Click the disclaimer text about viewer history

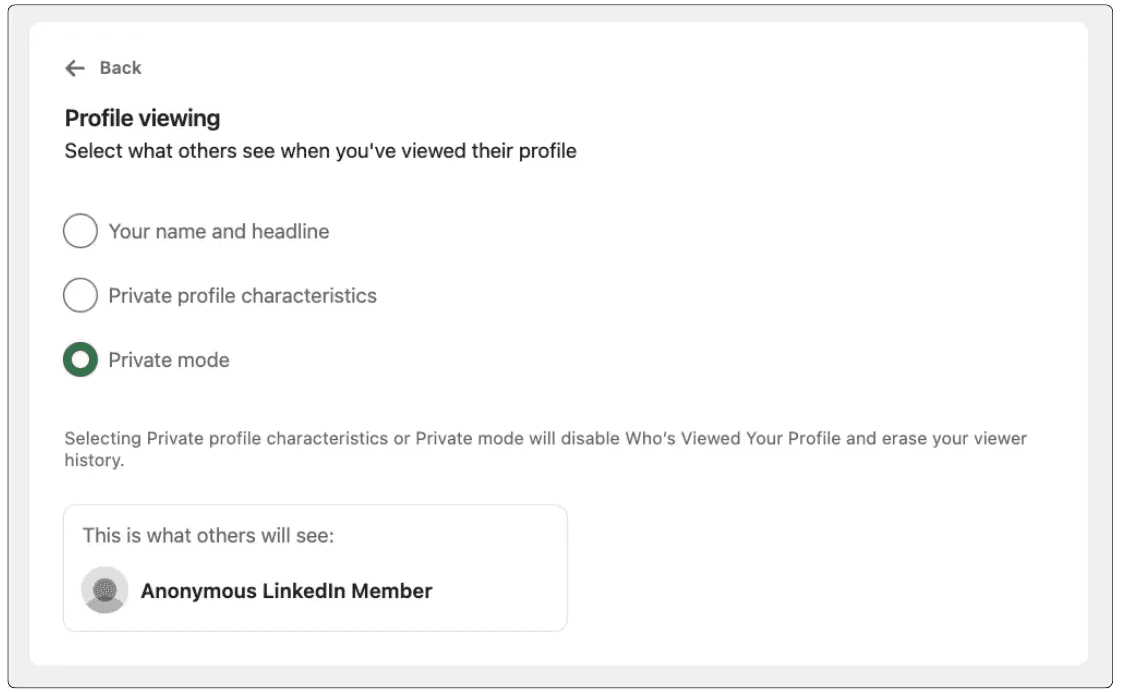click(x=545, y=448)
